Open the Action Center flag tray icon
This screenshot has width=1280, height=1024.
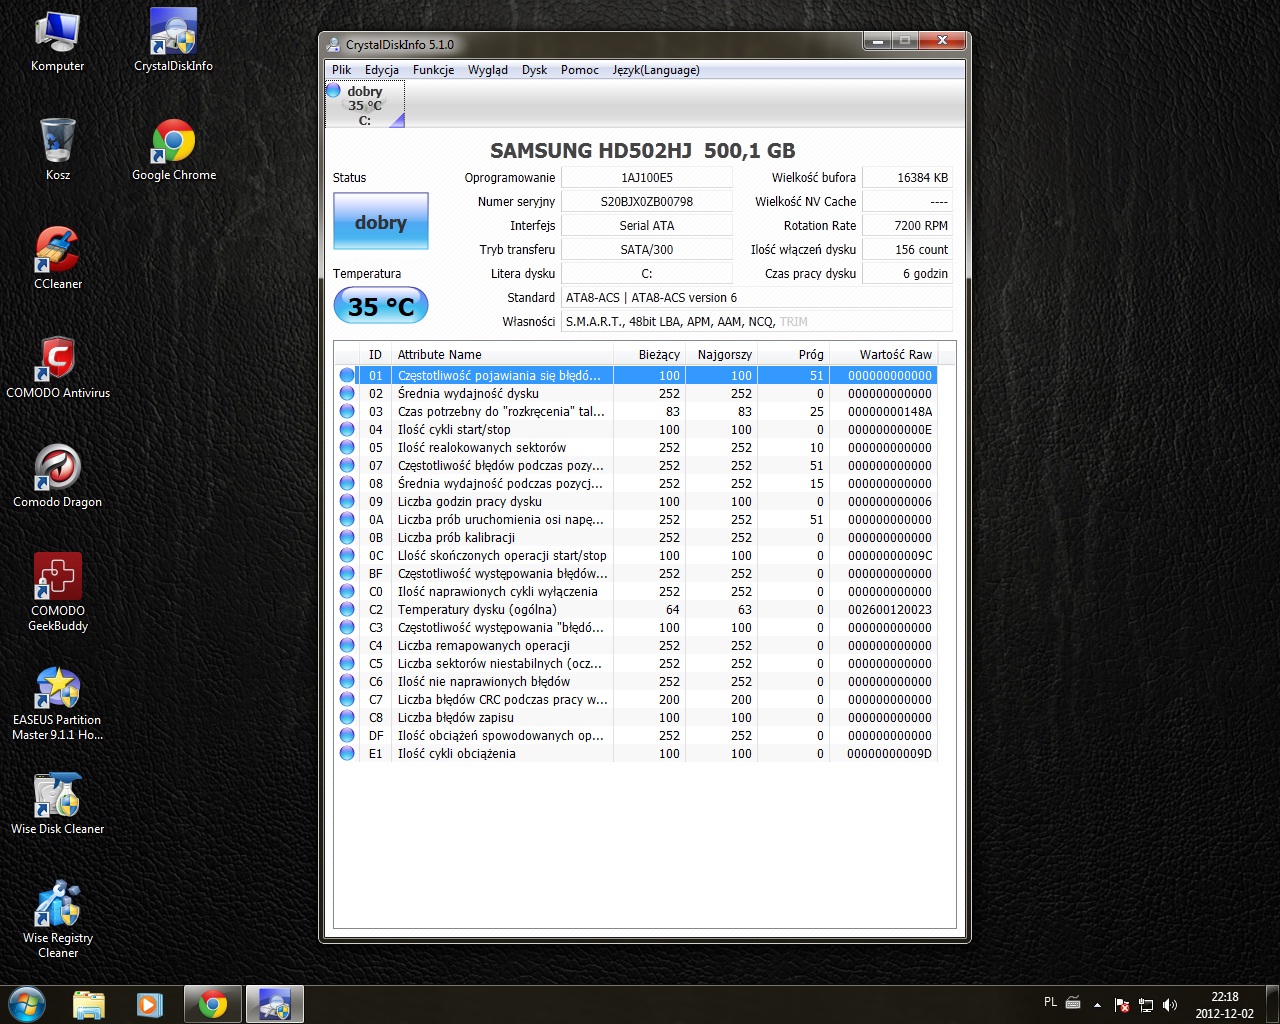tap(1122, 1005)
